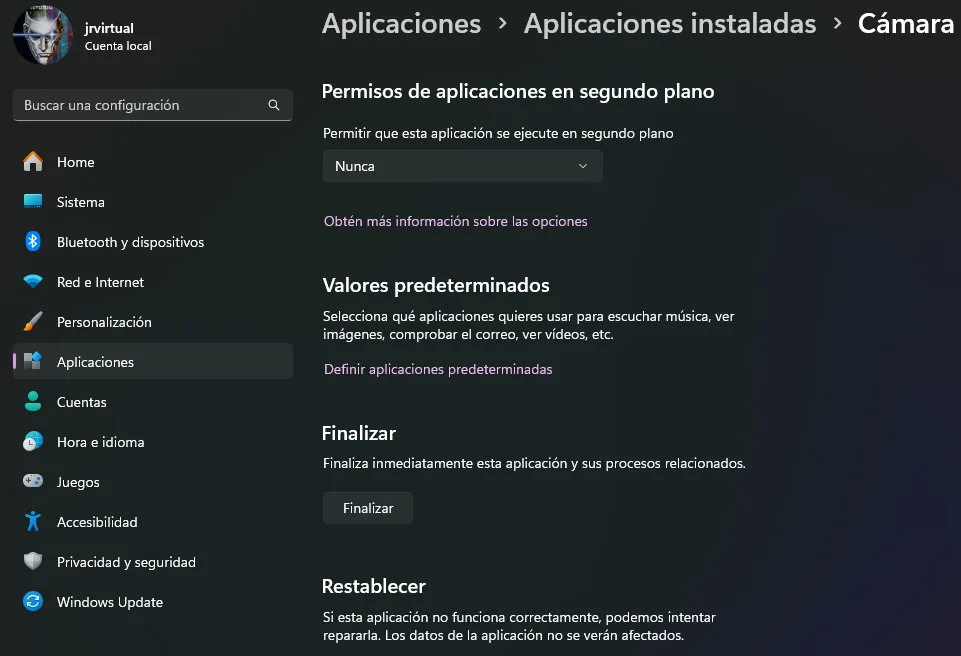Click the Home house icon
The height and width of the screenshot is (656, 961).
coord(33,162)
